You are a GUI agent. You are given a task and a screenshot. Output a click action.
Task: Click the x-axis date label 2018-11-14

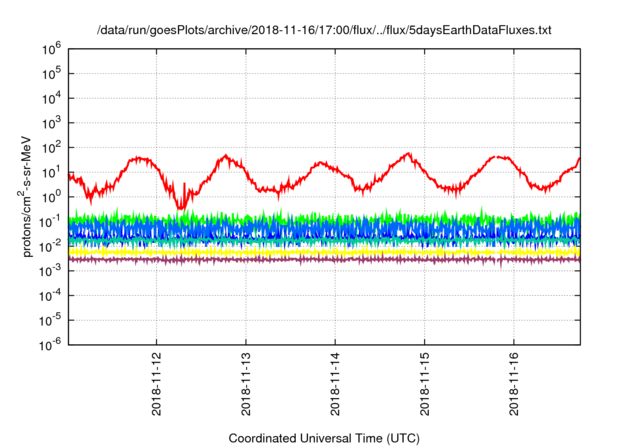click(335, 384)
